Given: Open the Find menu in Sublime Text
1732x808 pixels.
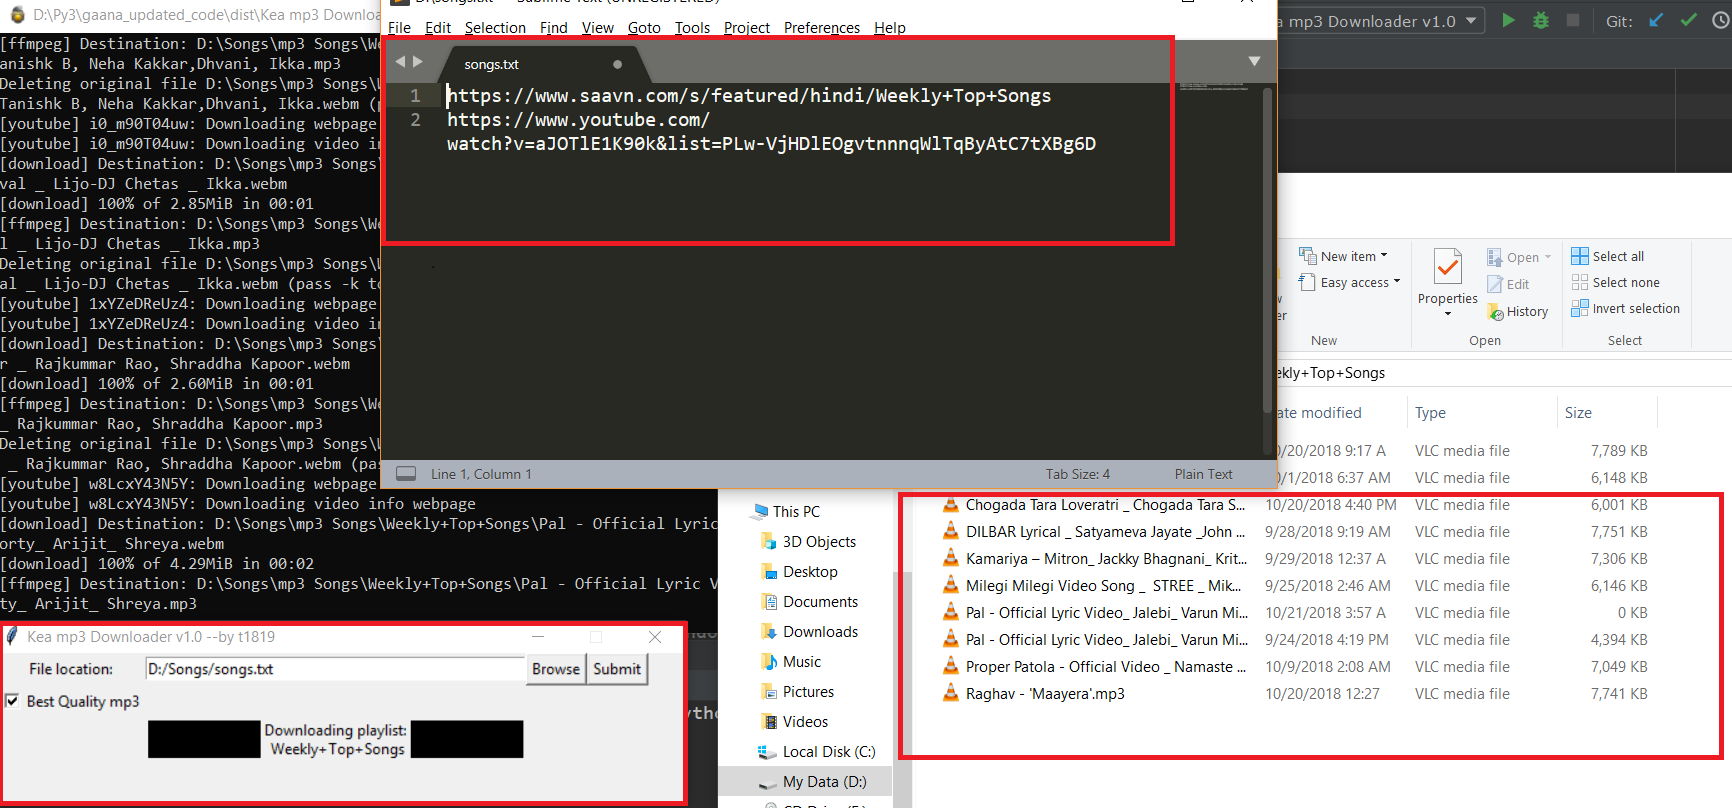Looking at the screenshot, I should 554,28.
